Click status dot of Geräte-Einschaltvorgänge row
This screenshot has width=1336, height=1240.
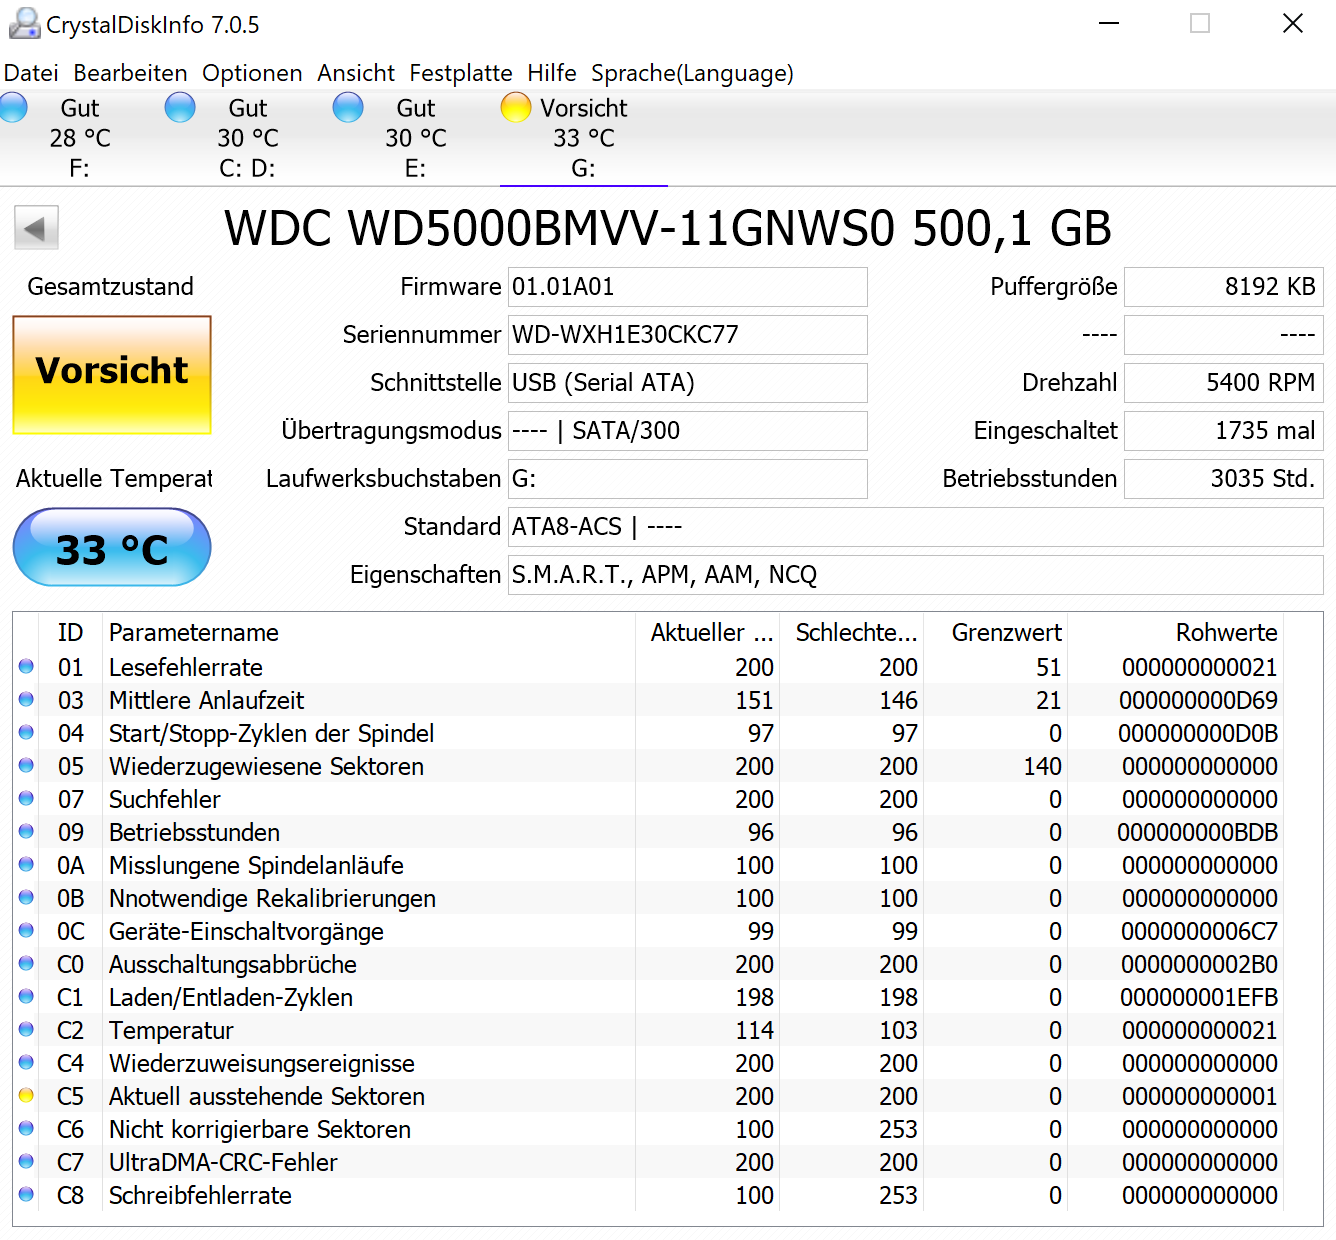26,930
